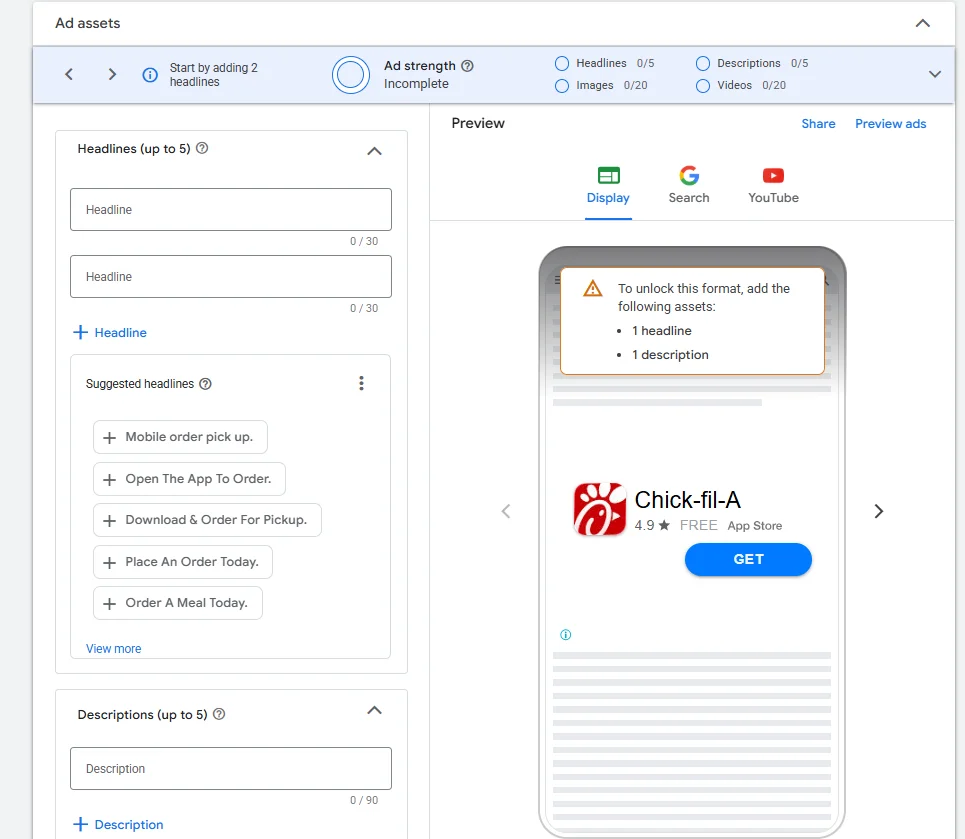Show previous preview format arrow
Image resolution: width=965 pixels, height=839 pixels.
(506, 511)
